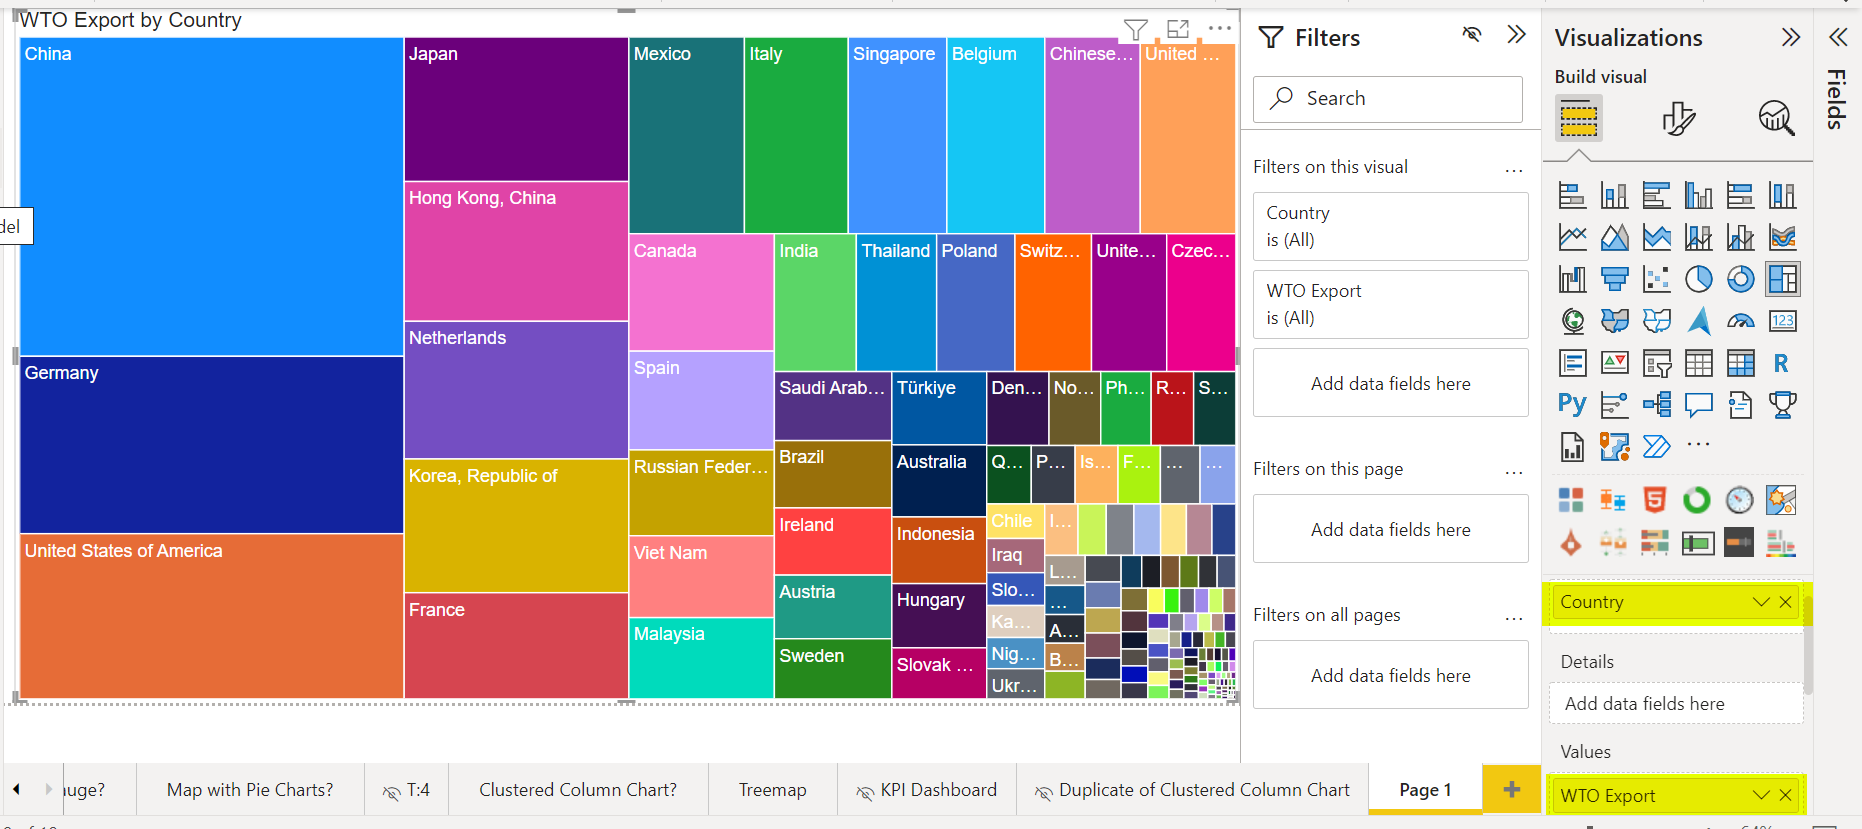Image resolution: width=1862 pixels, height=829 pixels.
Task: Expand the Fields pane
Action: point(1838,37)
